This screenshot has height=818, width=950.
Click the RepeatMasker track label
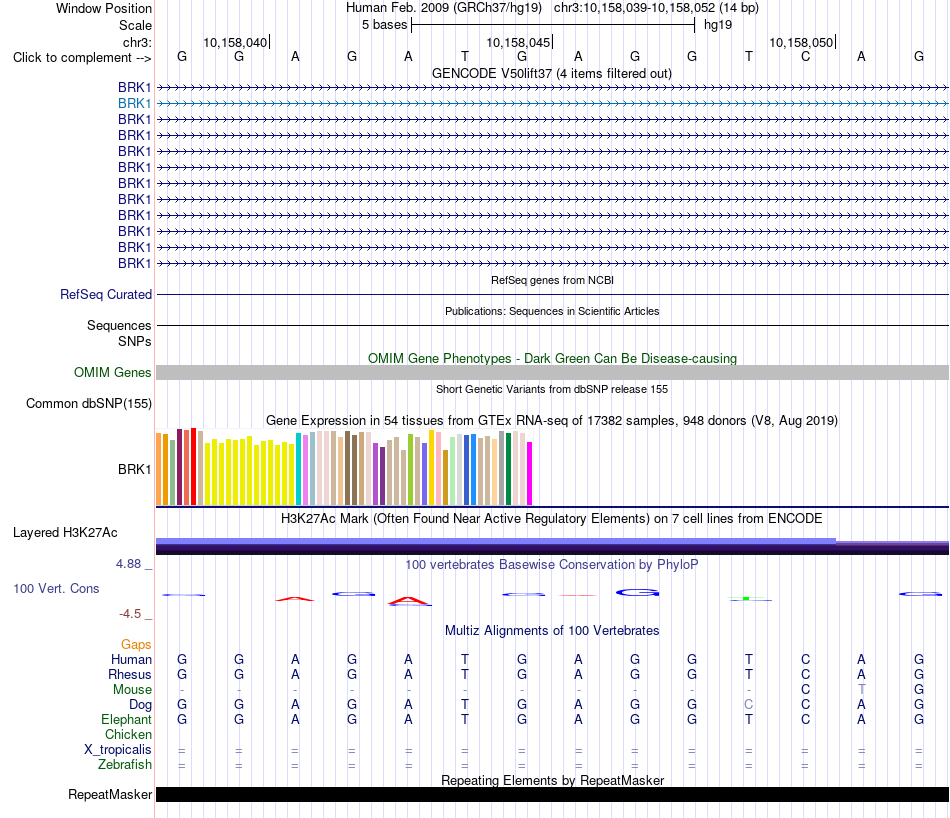coord(110,794)
